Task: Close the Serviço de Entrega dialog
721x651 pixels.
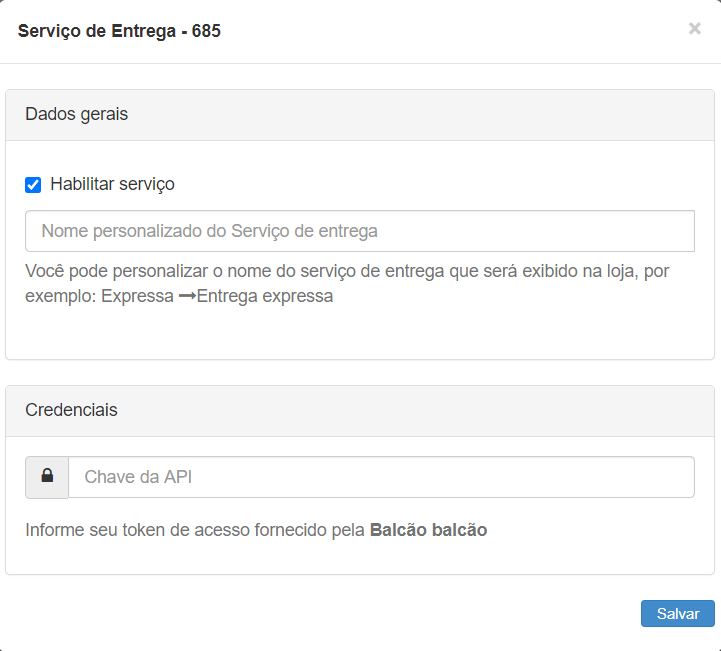Action: (694, 29)
